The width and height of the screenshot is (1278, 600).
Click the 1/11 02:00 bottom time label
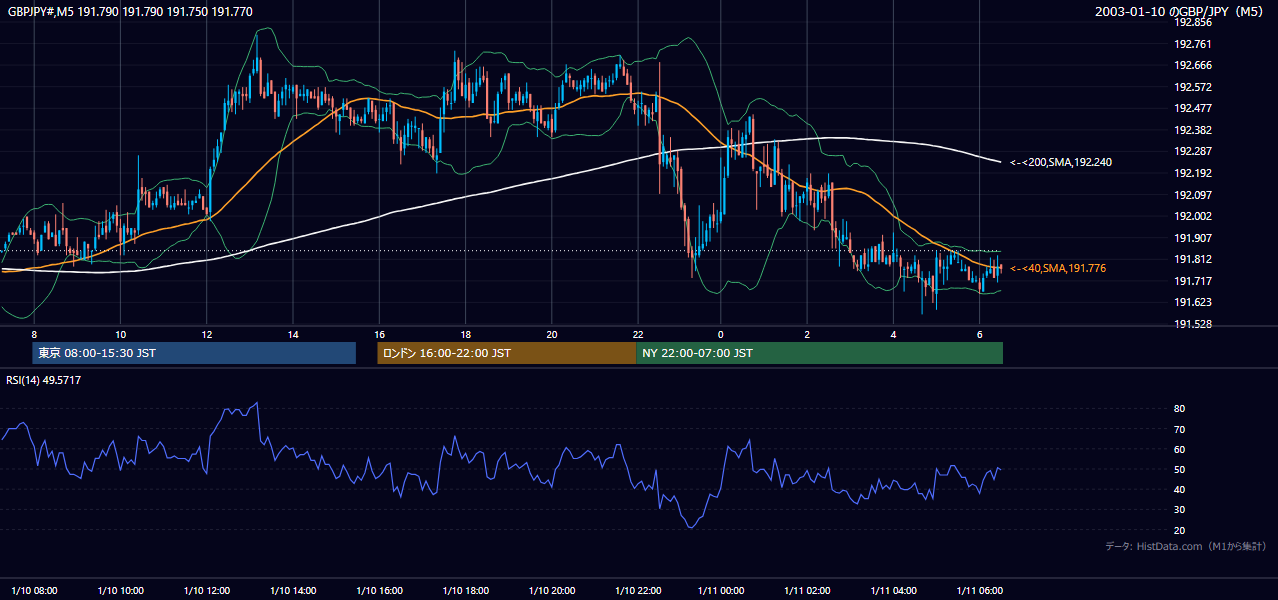click(809, 590)
